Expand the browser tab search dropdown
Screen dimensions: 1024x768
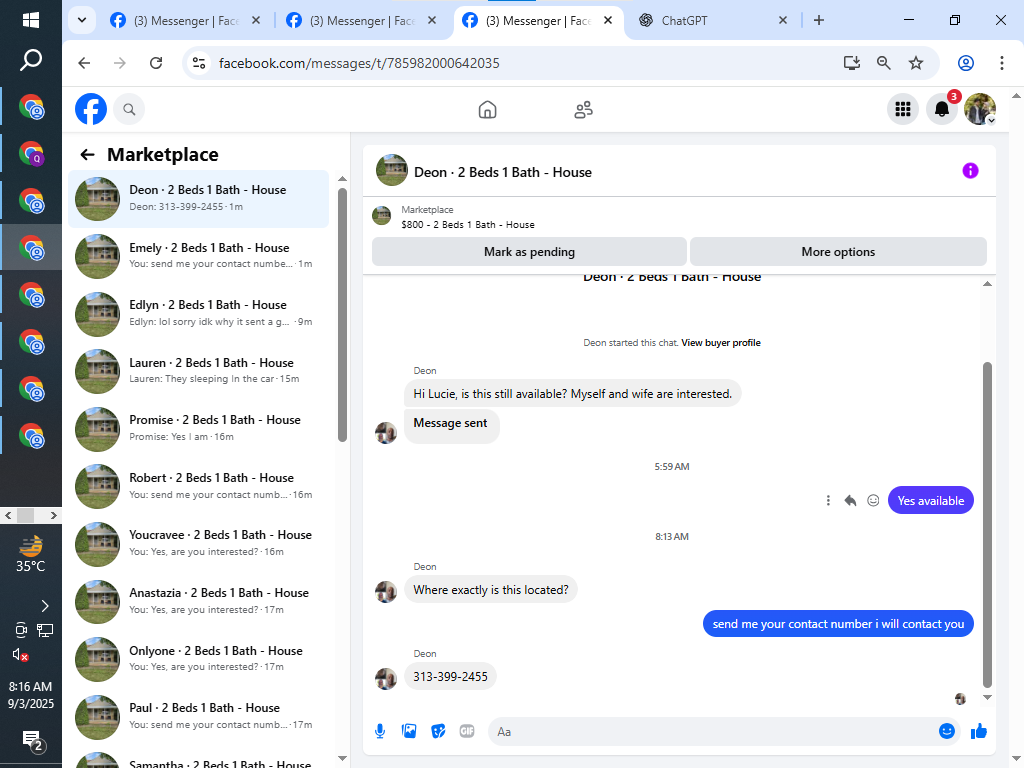point(82,20)
